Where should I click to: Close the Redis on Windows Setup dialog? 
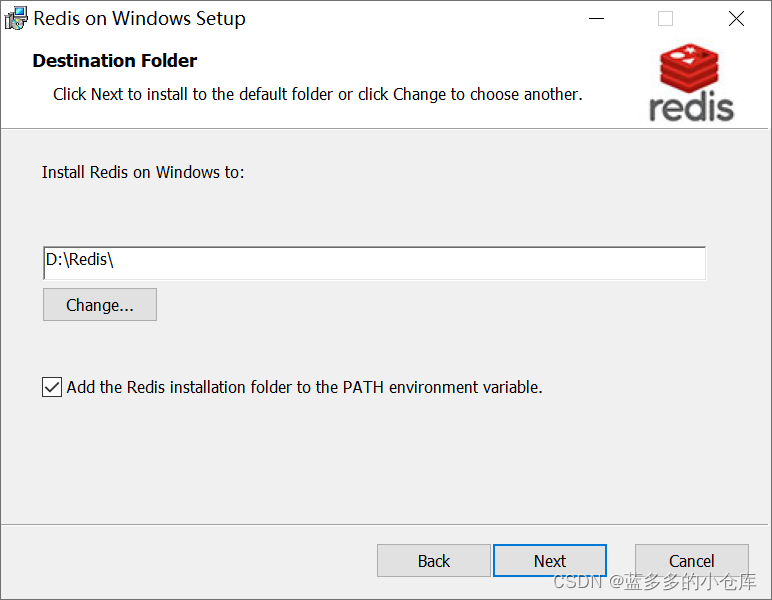click(736, 19)
